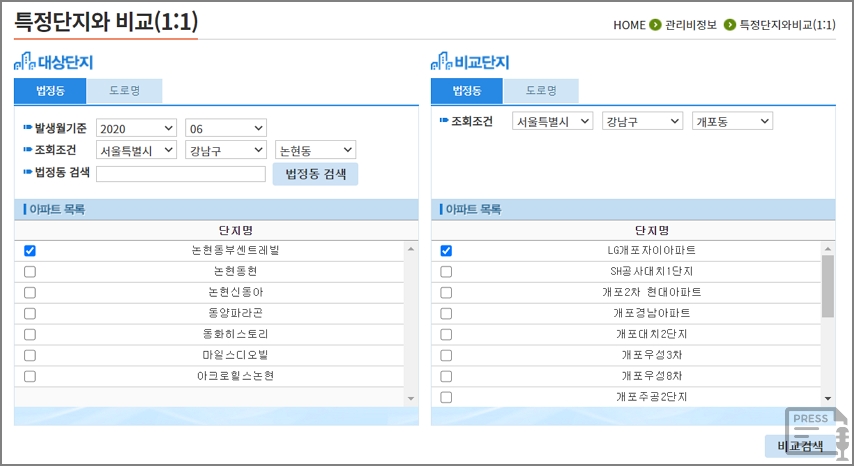Uncheck the 논현동부센트레빌 checkbox
Screen dimensions: 854x466
pyautogui.click(x=30, y=251)
